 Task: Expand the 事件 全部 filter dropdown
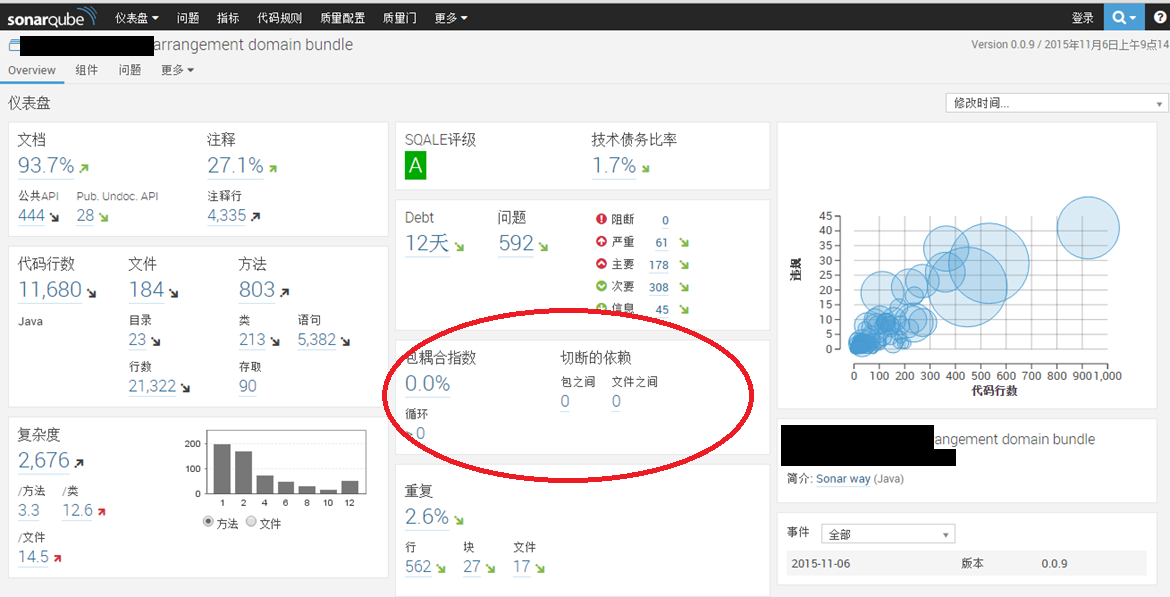887,534
